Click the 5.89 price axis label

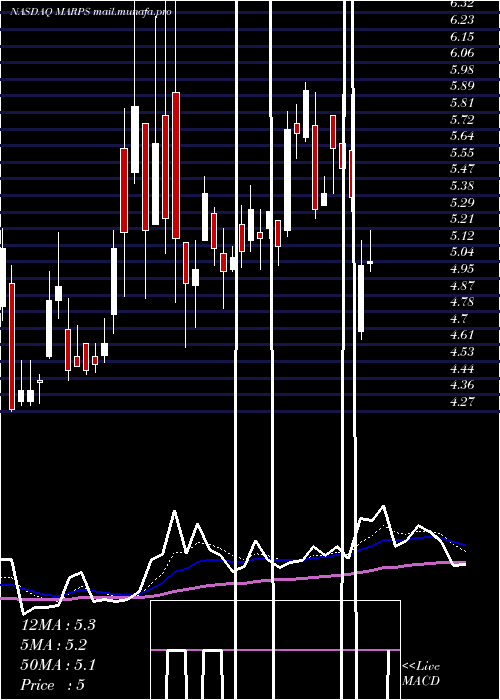pos(462,86)
